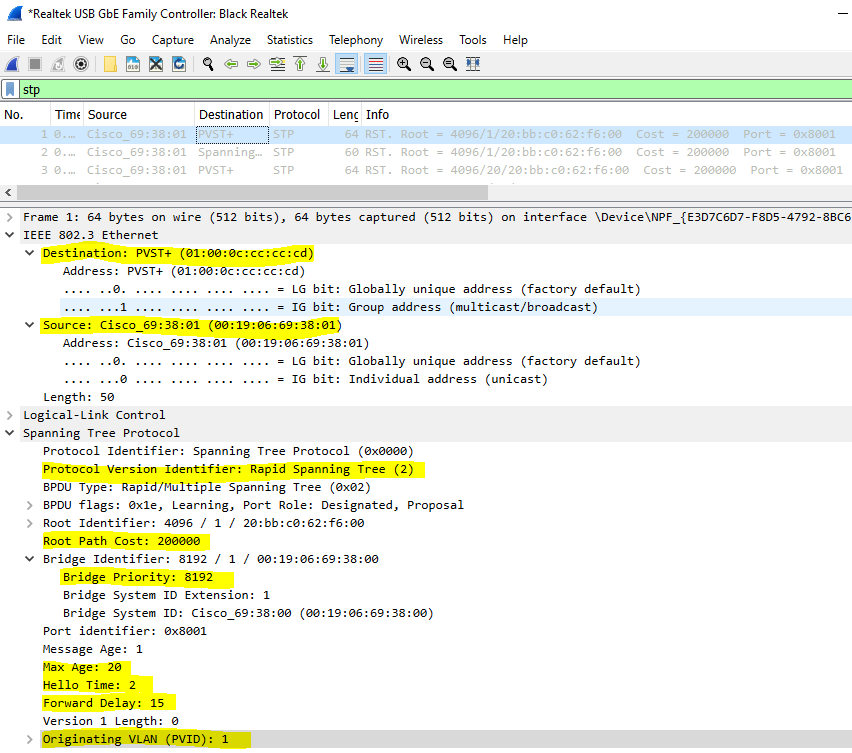Collapse the Destination PVST+ subtree
Image resolution: width=852 pixels, height=753 pixels.
click(x=30, y=253)
